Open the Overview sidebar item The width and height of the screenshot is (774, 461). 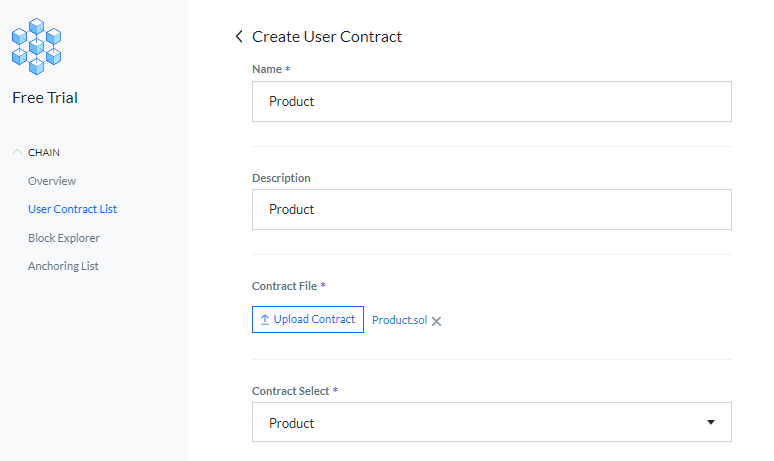[x=52, y=181]
